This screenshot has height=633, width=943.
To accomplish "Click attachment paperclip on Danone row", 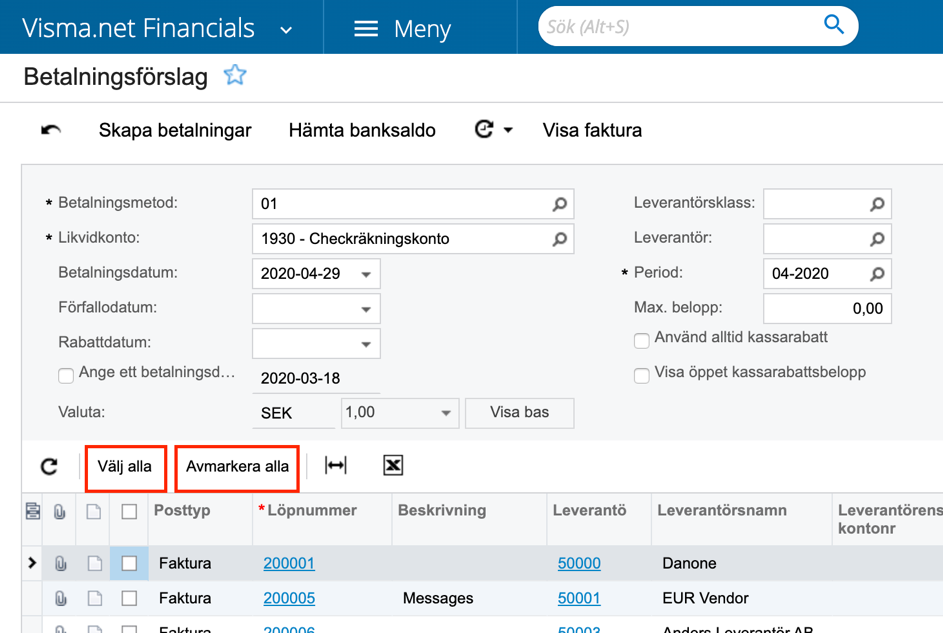I will pyautogui.click(x=60, y=563).
